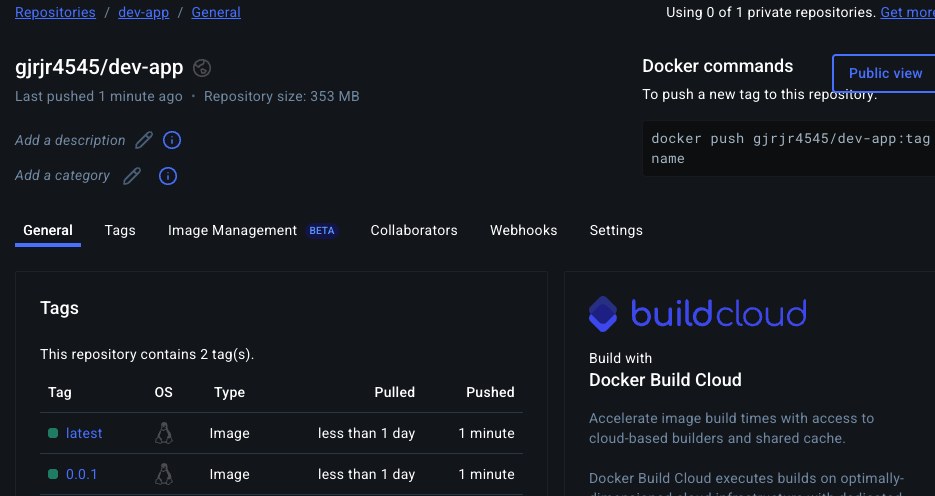Click the public visibility globe icon
935x496 pixels.
point(202,68)
